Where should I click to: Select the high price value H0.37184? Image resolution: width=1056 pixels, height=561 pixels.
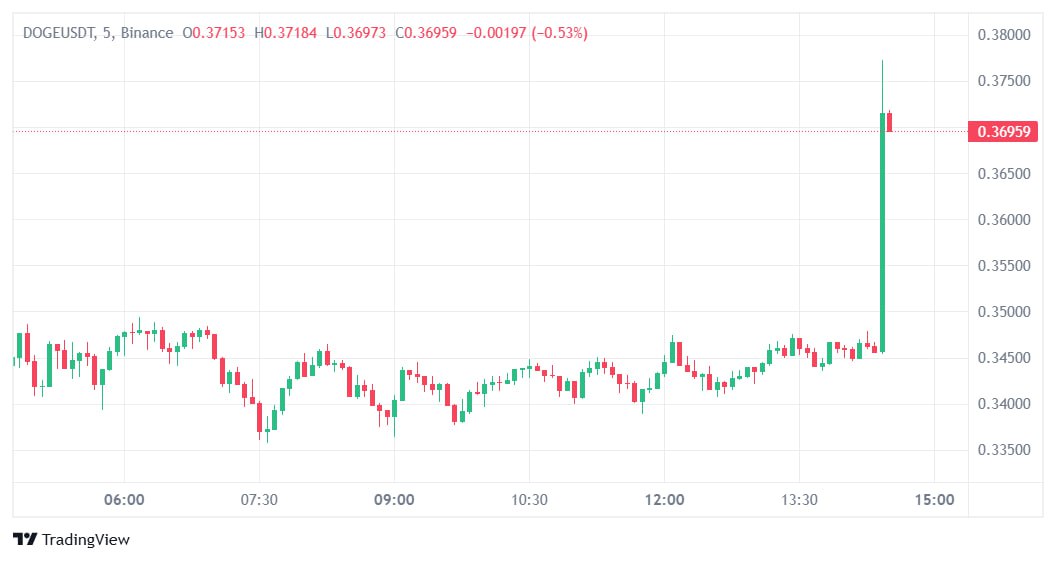[x=286, y=33]
